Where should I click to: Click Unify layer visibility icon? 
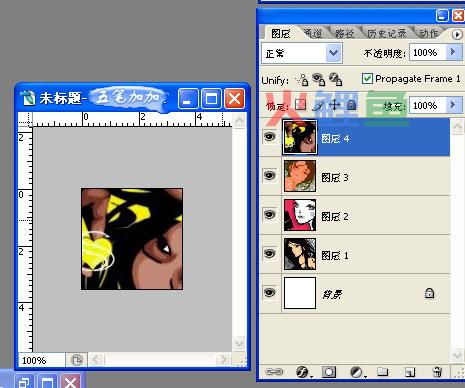tap(318, 79)
